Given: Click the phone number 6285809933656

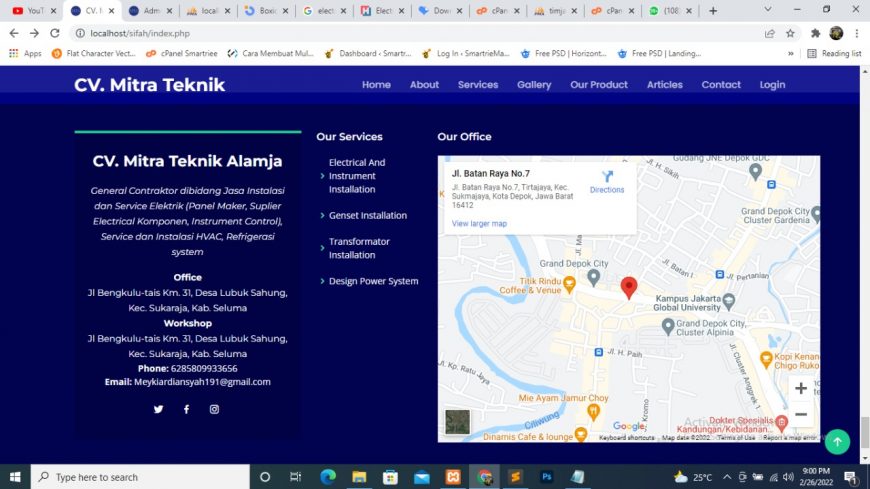Looking at the screenshot, I should click(x=204, y=369).
